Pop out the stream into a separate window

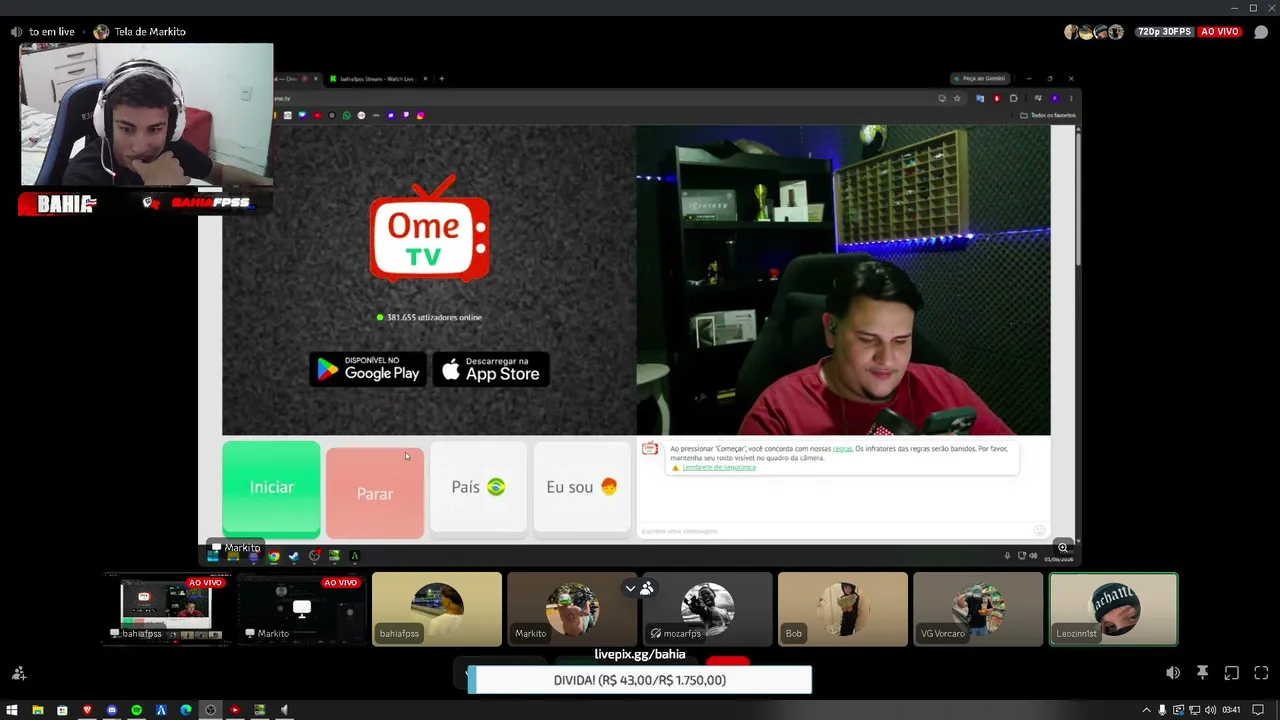[x=1232, y=673]
